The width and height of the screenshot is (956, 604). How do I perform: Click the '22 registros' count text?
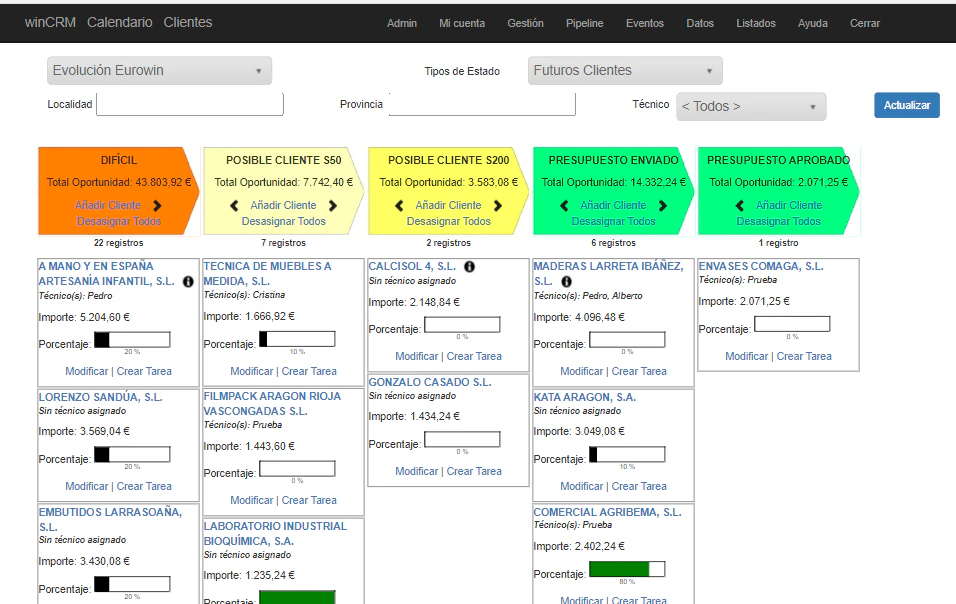(x=118, y=243)
